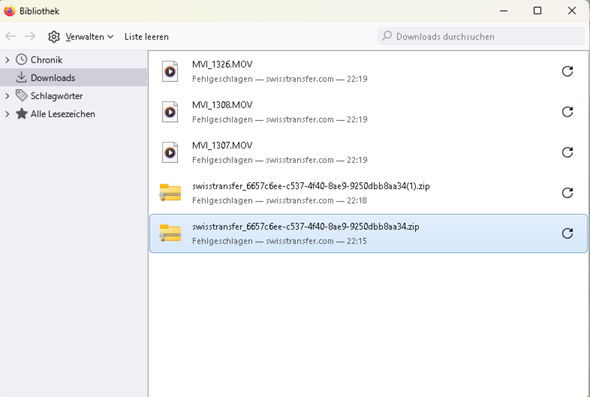Retry download of MVI_1326.MOV
Image resolution: width=590 pixels, height=397 pixels.
coord(567,71)
